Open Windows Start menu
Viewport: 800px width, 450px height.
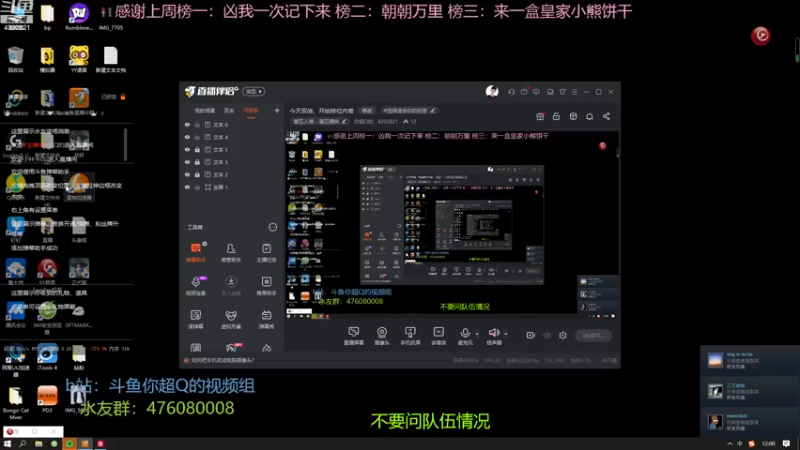[8, 444]
